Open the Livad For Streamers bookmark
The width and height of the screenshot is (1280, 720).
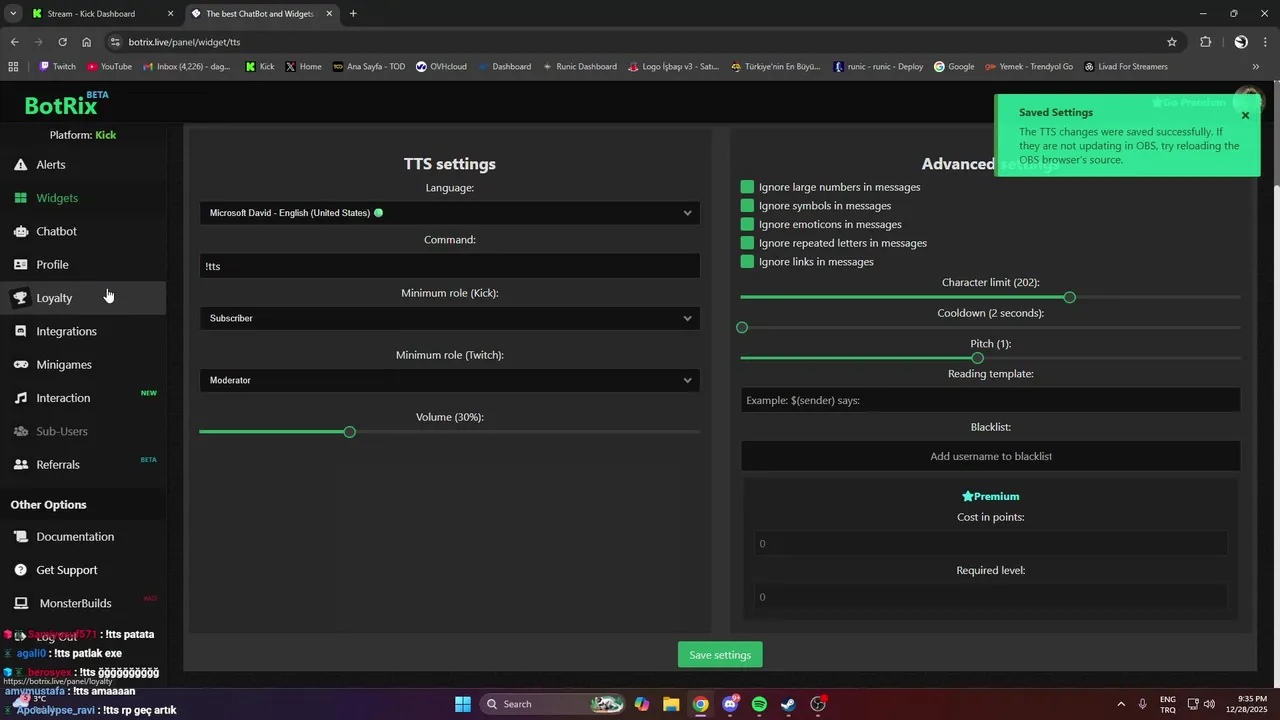click(x=1125, y=67)
